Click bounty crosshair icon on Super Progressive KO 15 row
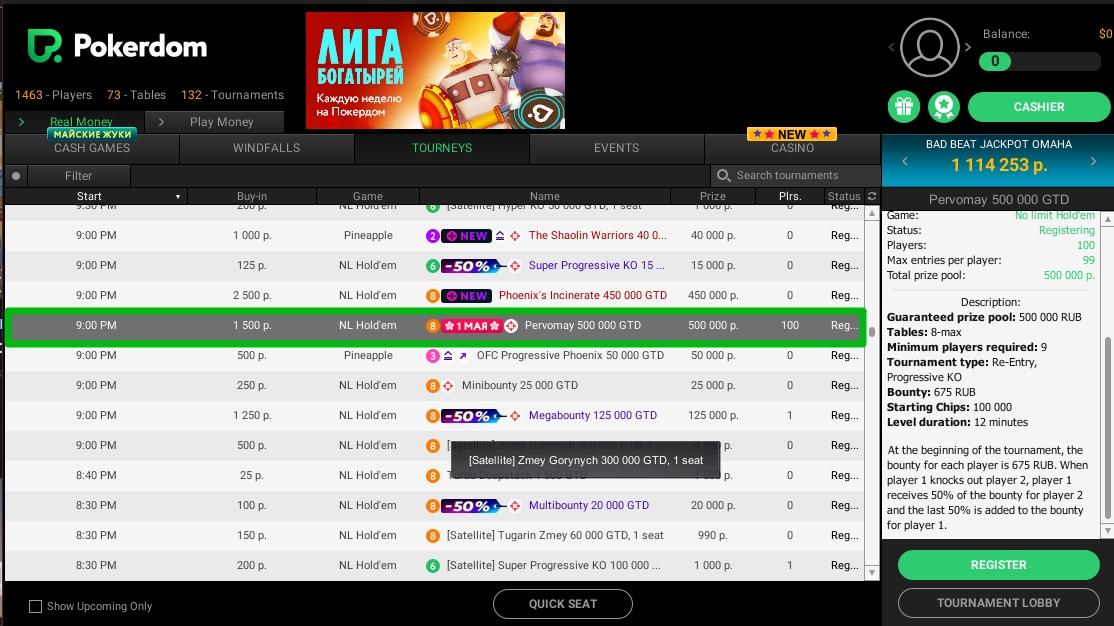The width and height of the screenshot is (1114, 626). point(515,266)
